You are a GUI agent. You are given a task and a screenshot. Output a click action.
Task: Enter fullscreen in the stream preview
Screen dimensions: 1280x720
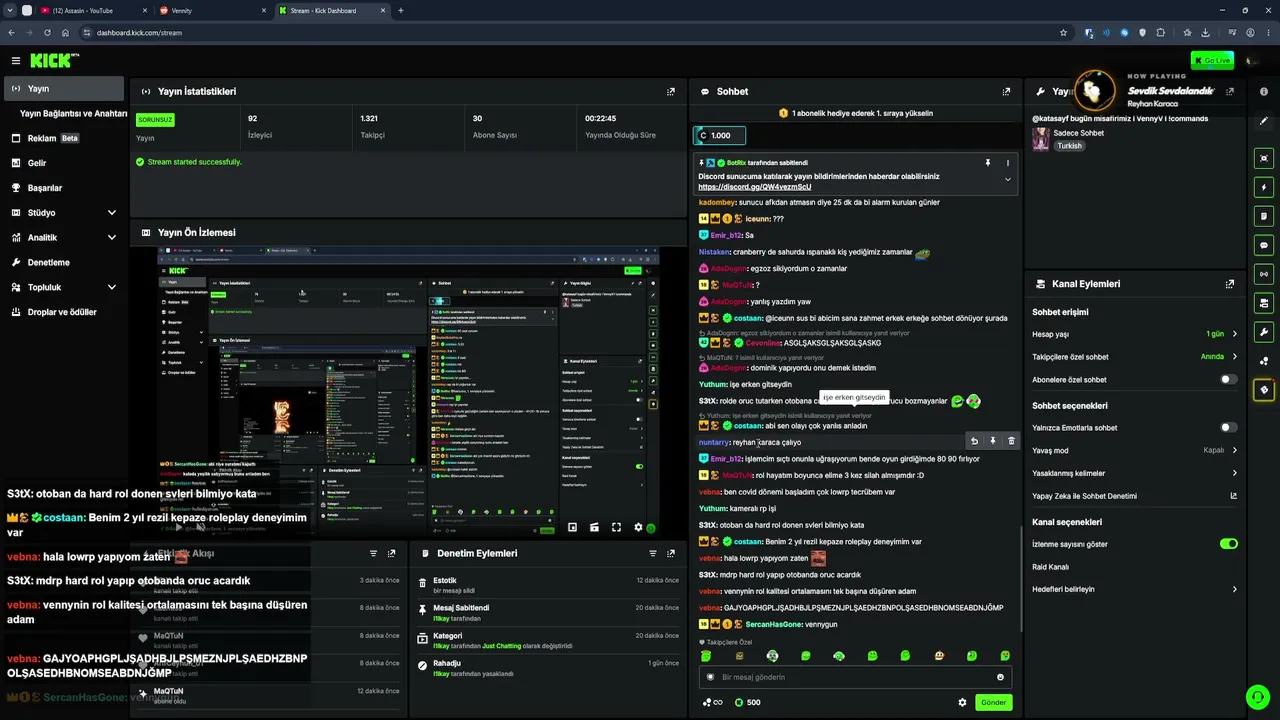click(616, 528)
